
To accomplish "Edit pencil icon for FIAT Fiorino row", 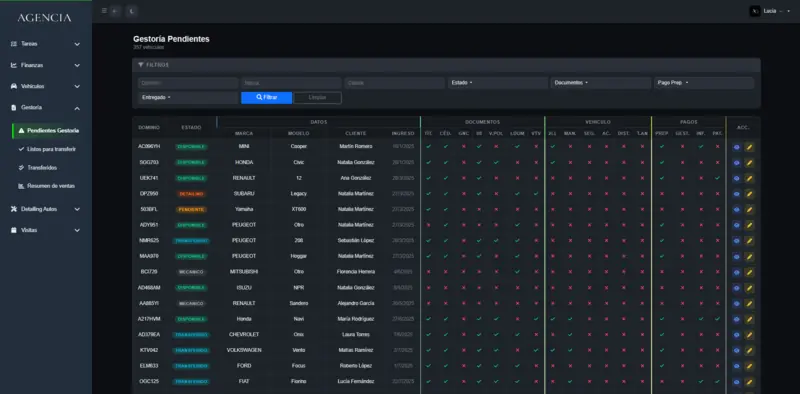I will tap(749, 382).
